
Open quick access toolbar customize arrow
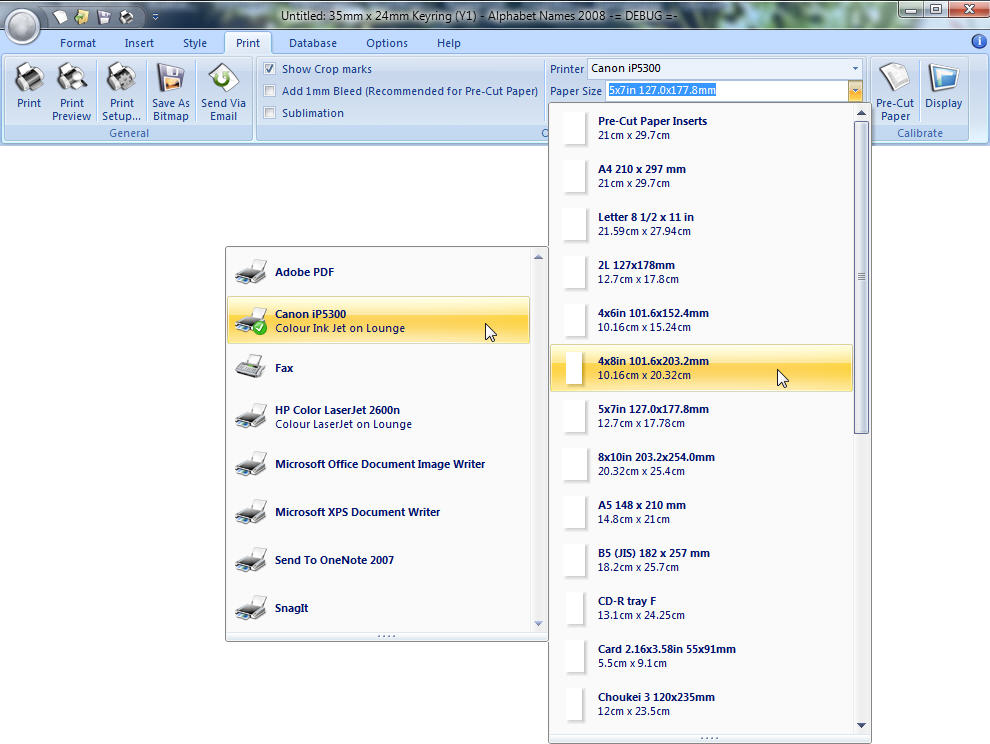(x=155, y=17)
